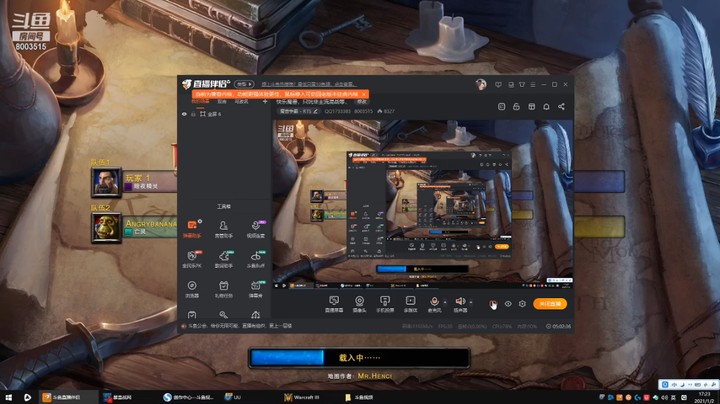Open the middle-row center tool with green badge
720x404 pixels.
coord(224,259)
